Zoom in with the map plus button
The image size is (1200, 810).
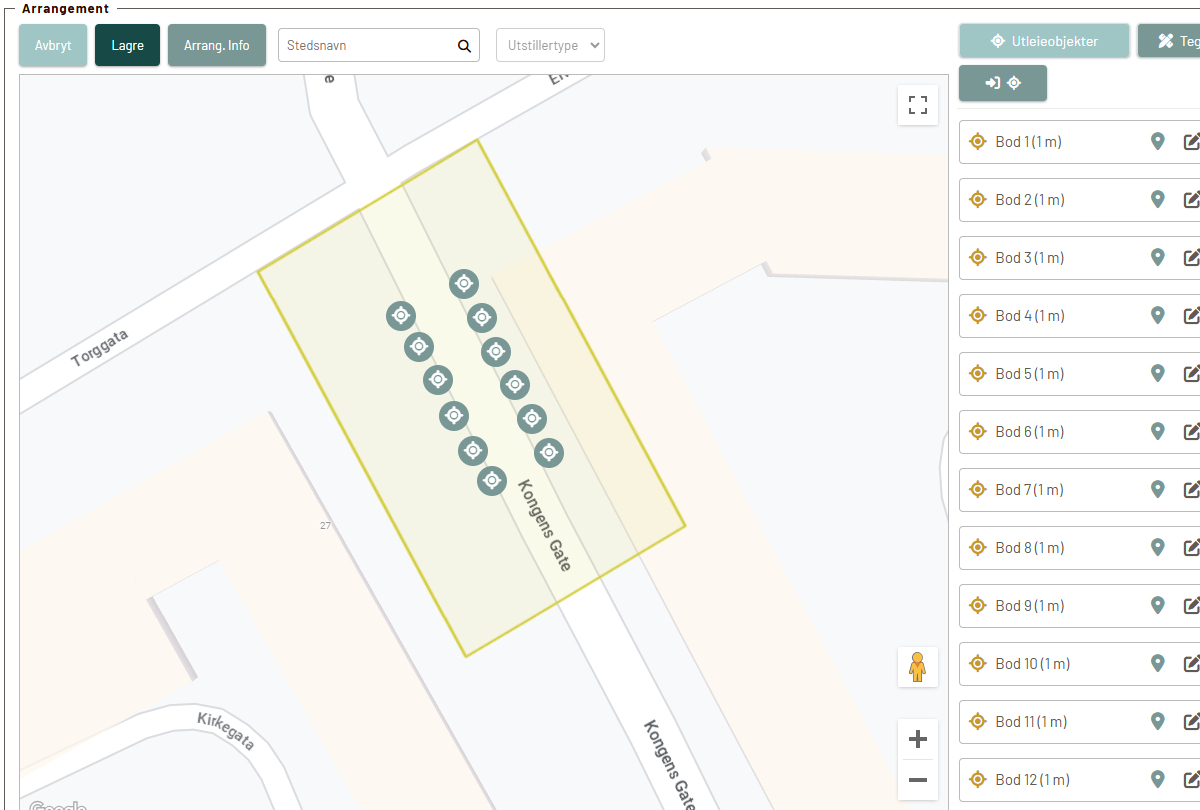(917, 740)
